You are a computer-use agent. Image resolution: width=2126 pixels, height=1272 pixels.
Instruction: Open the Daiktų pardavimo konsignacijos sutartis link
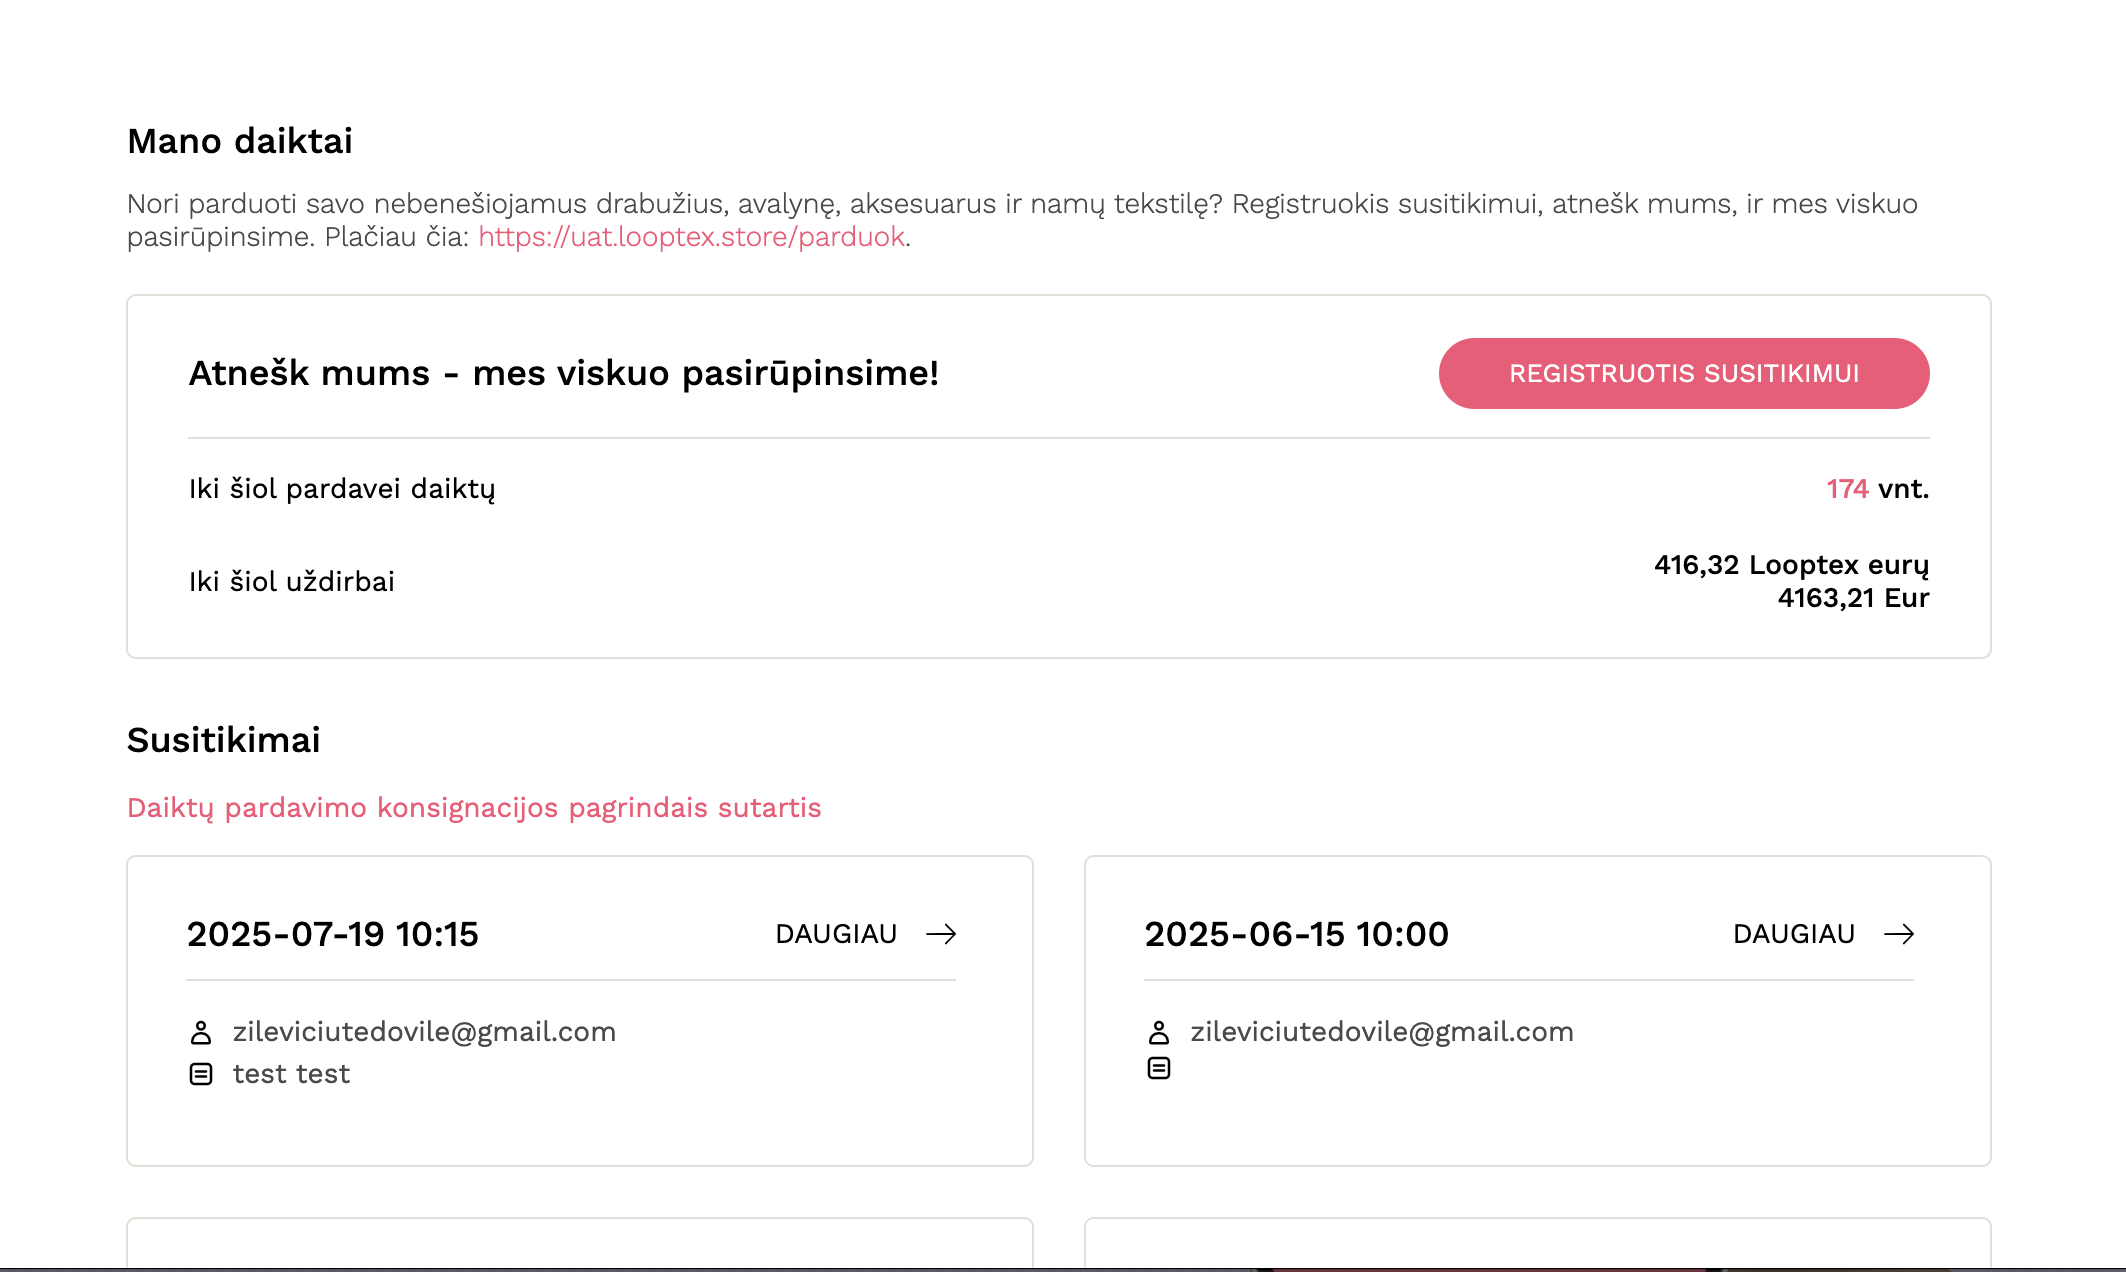click(x=474, y=808)
